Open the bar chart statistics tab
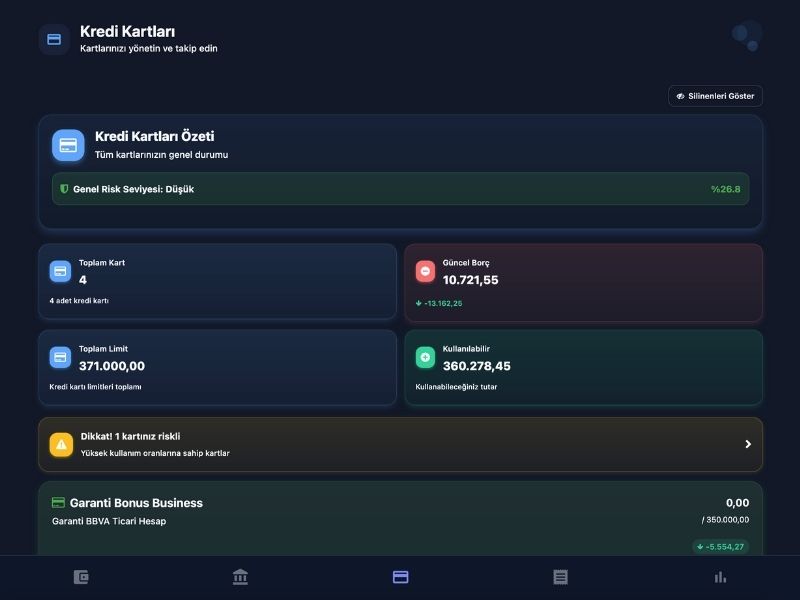The width and height of the screenshot is (800, 600). (720, 577)
